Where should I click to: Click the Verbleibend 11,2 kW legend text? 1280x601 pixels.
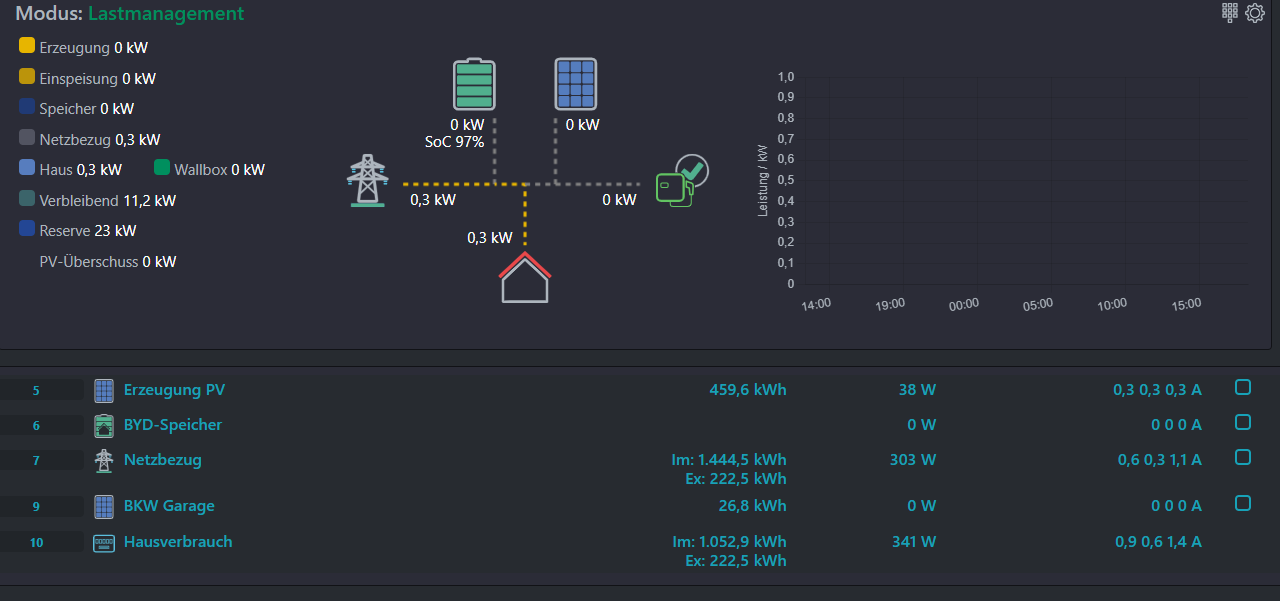108,200
